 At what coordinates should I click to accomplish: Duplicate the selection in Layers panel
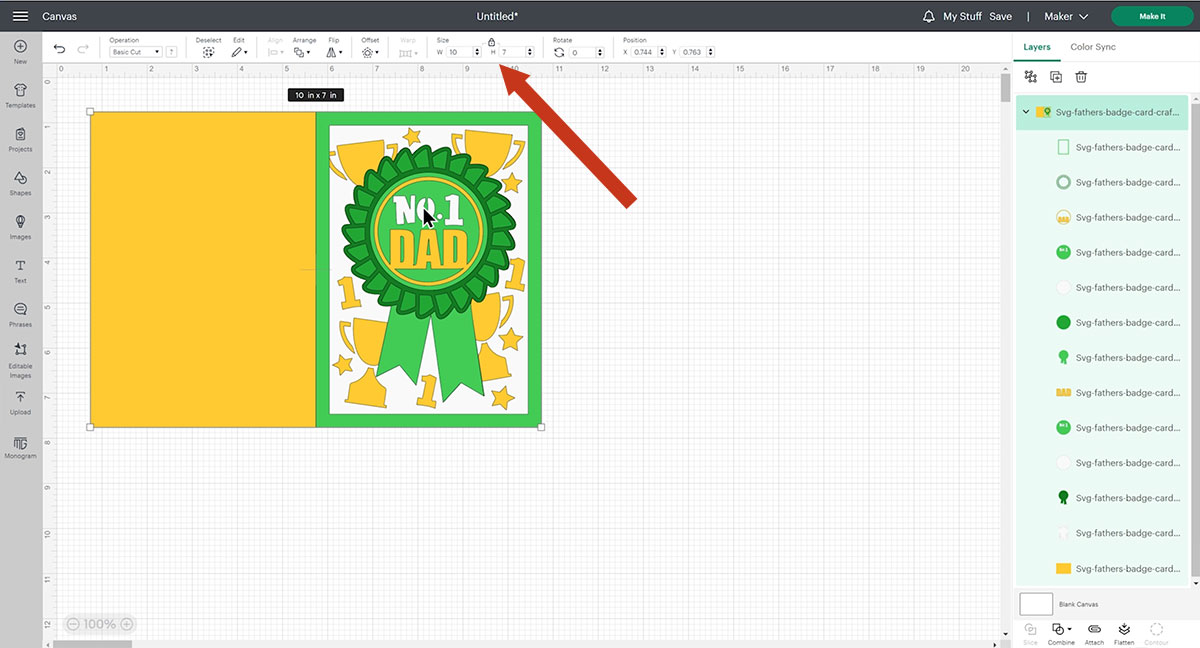point(1056,77)
